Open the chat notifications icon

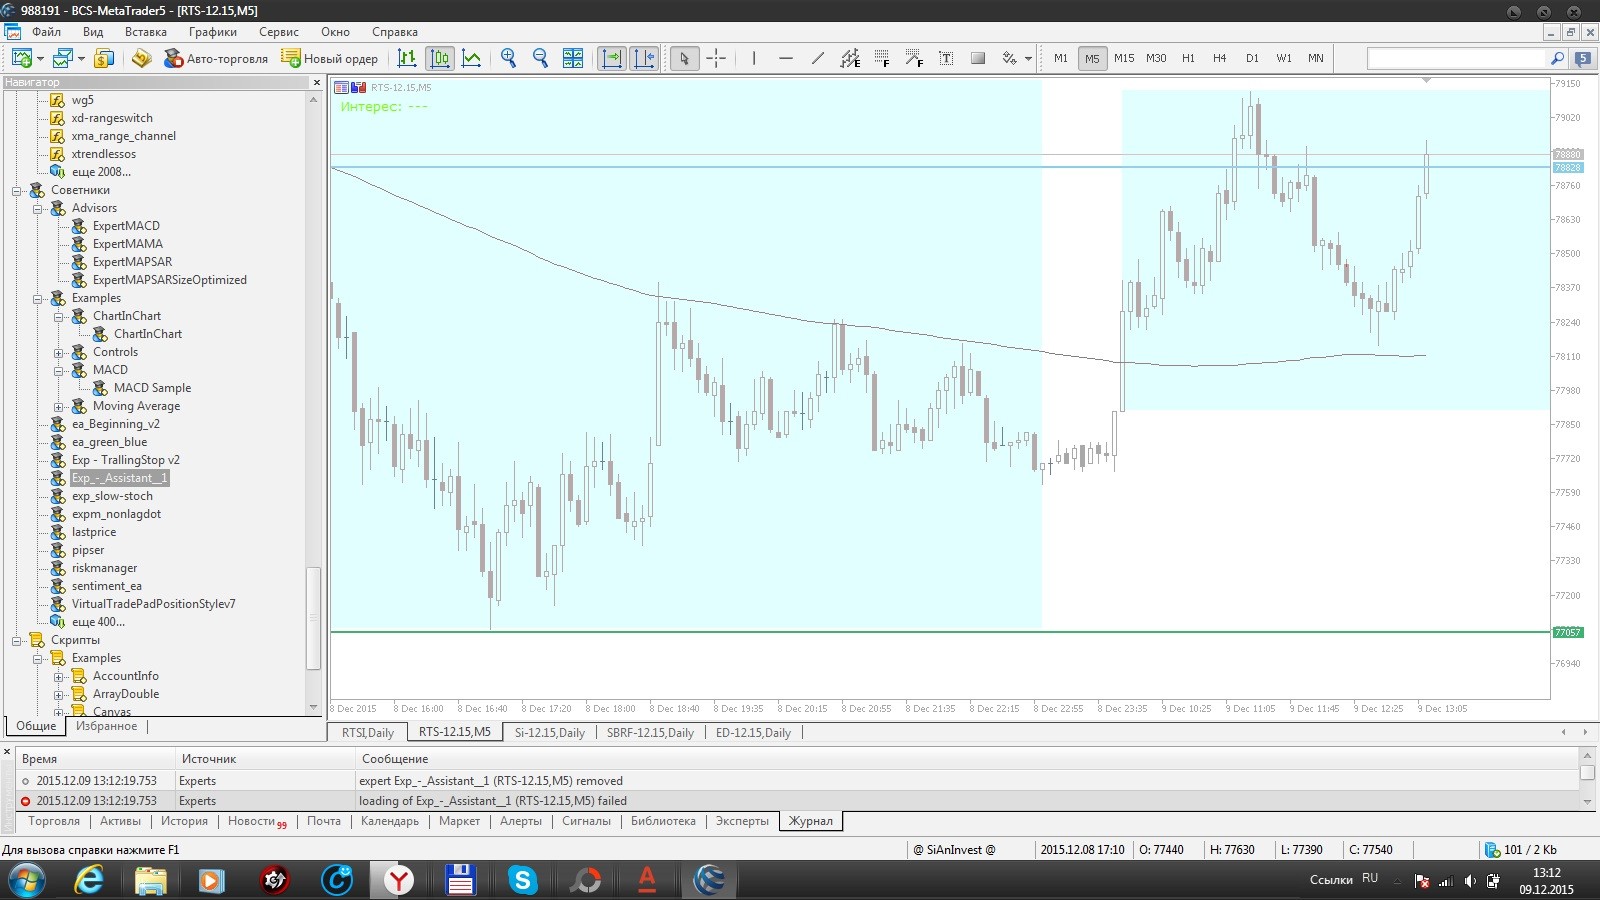[1583, 58]
